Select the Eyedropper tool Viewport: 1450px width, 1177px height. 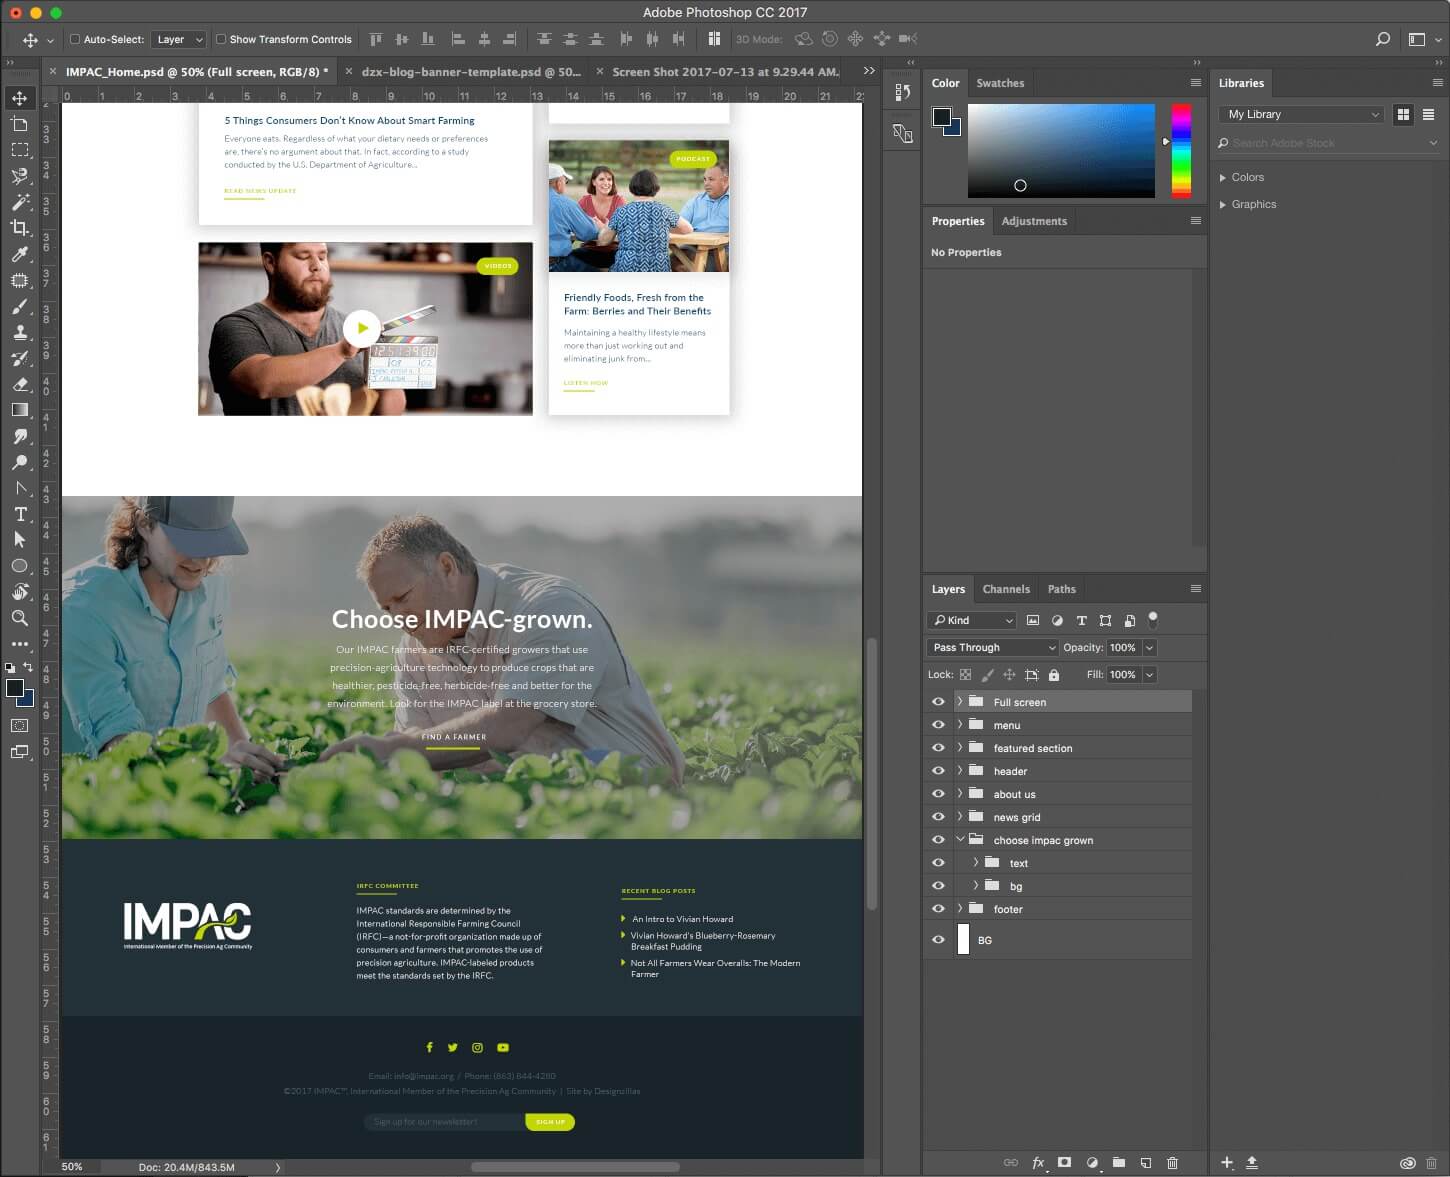(x=20, y=254)
